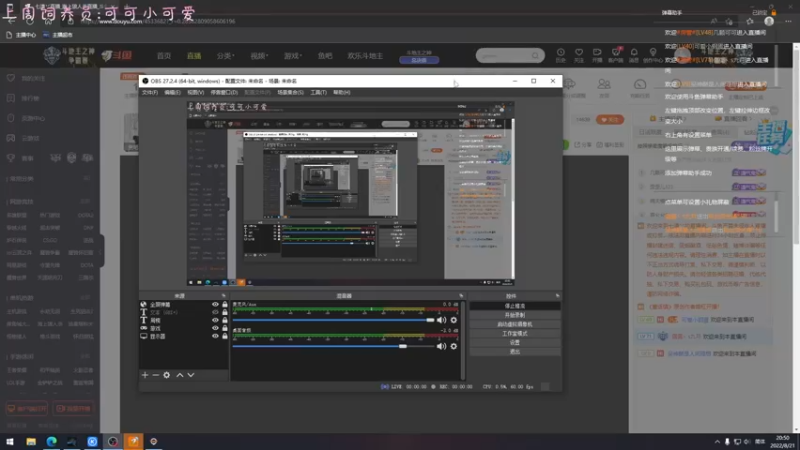
Task: Open Microsoft Edge from taskbar
Action: pos(52,441)
